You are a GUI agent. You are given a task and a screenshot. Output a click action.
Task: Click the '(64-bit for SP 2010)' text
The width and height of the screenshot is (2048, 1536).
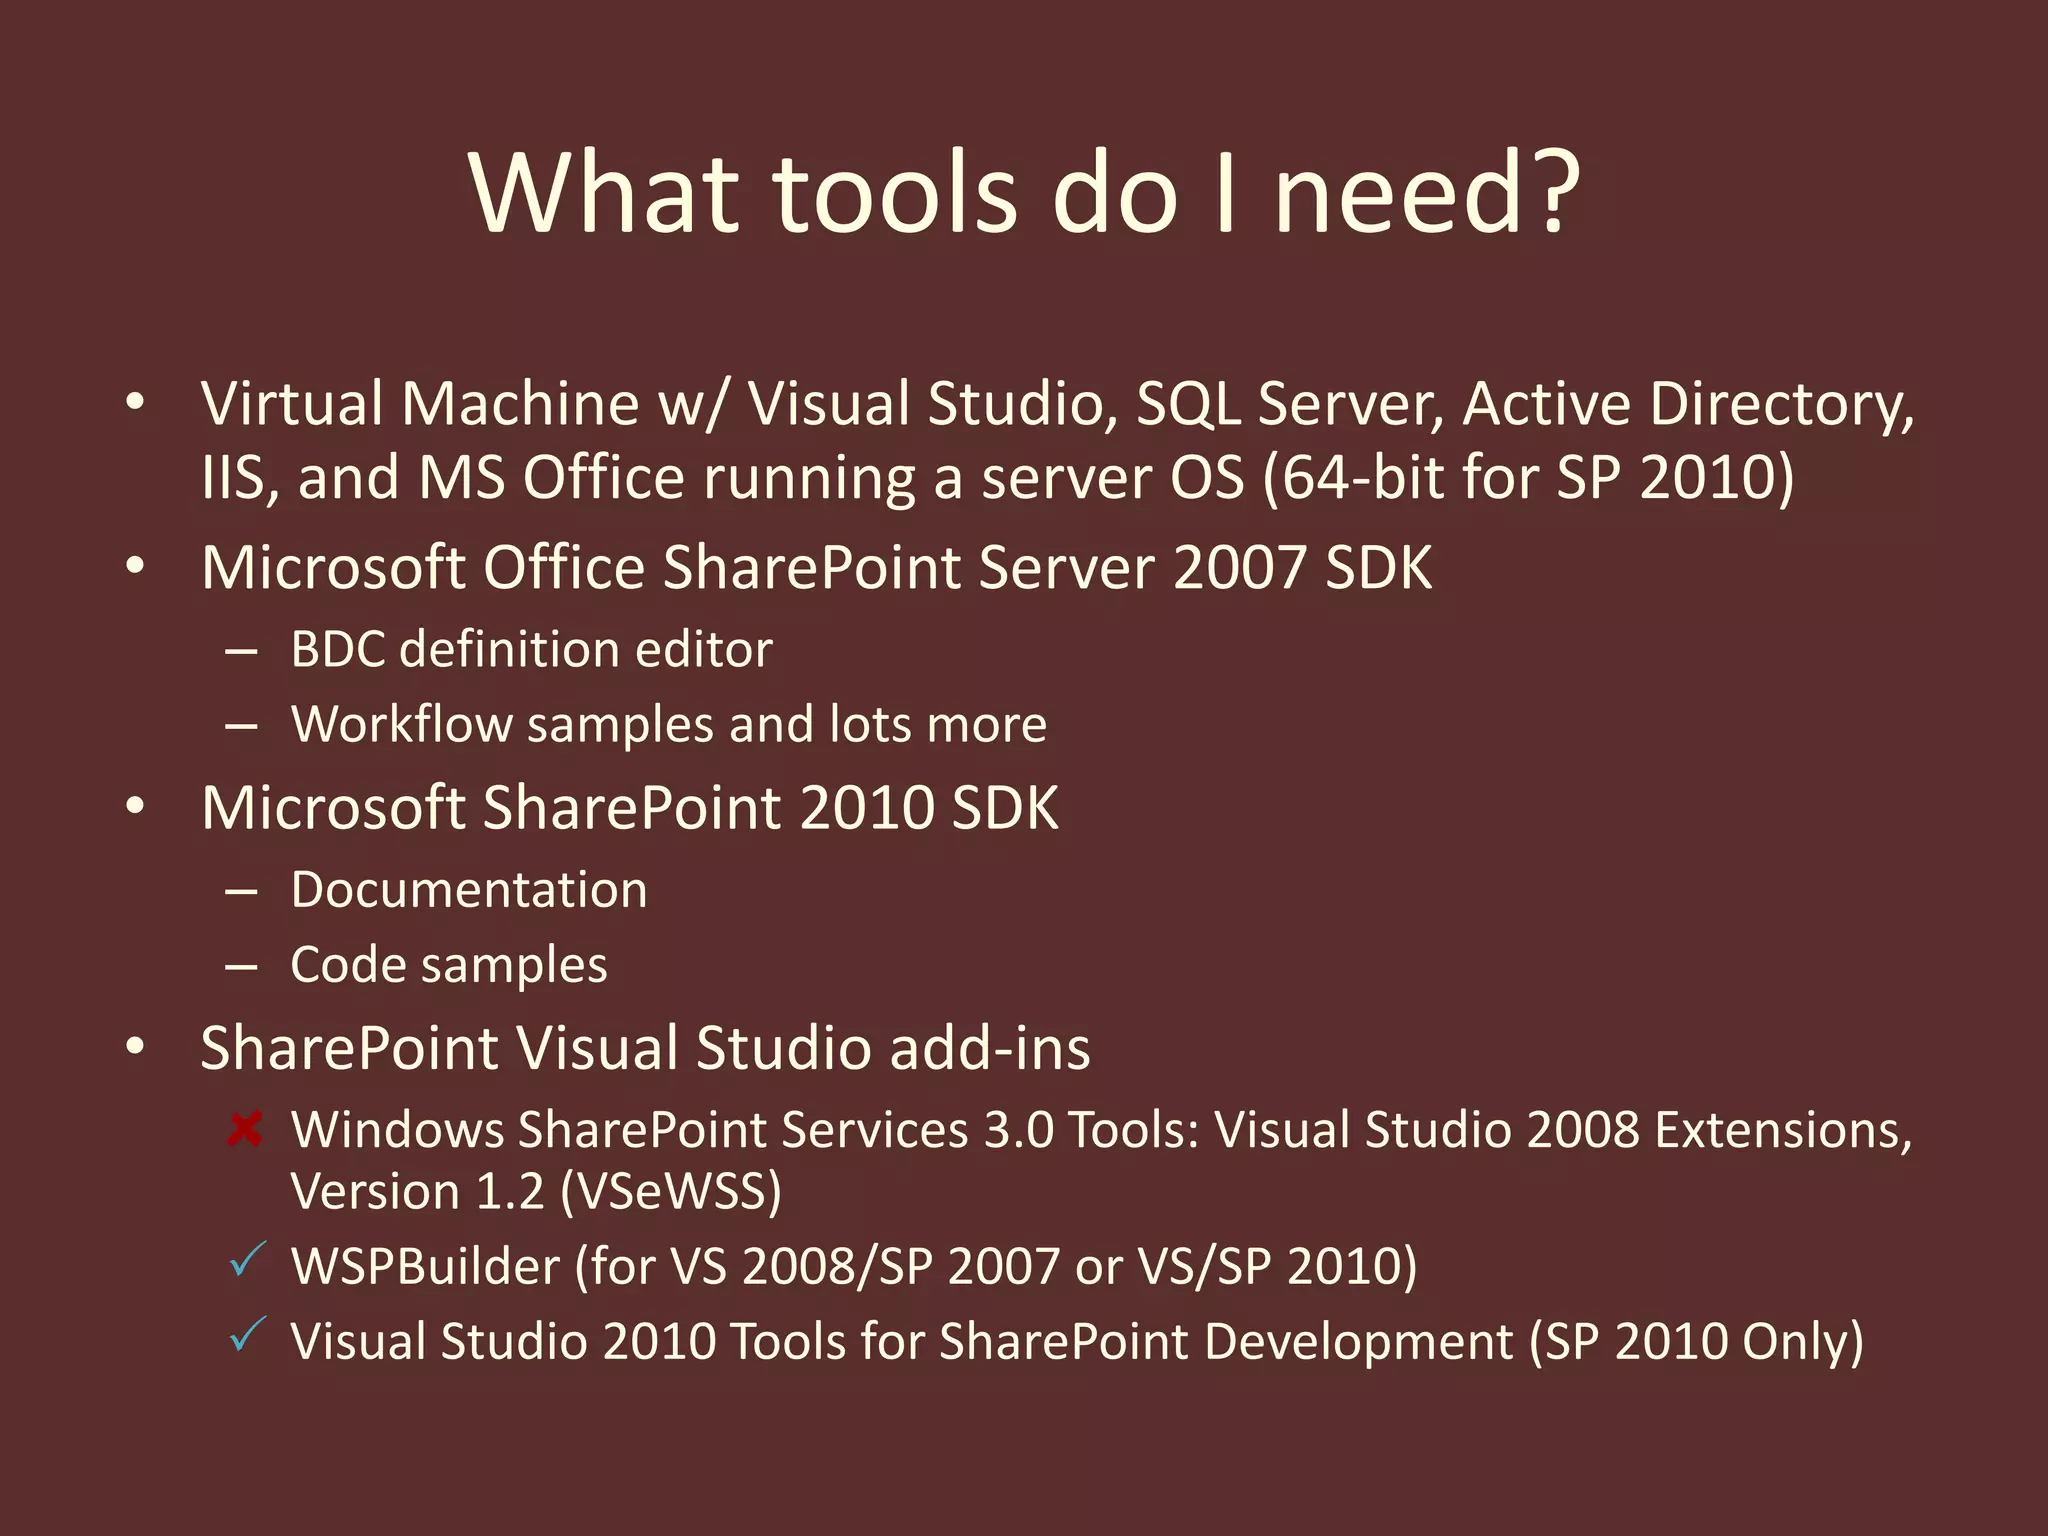(x=1528, y=477)
